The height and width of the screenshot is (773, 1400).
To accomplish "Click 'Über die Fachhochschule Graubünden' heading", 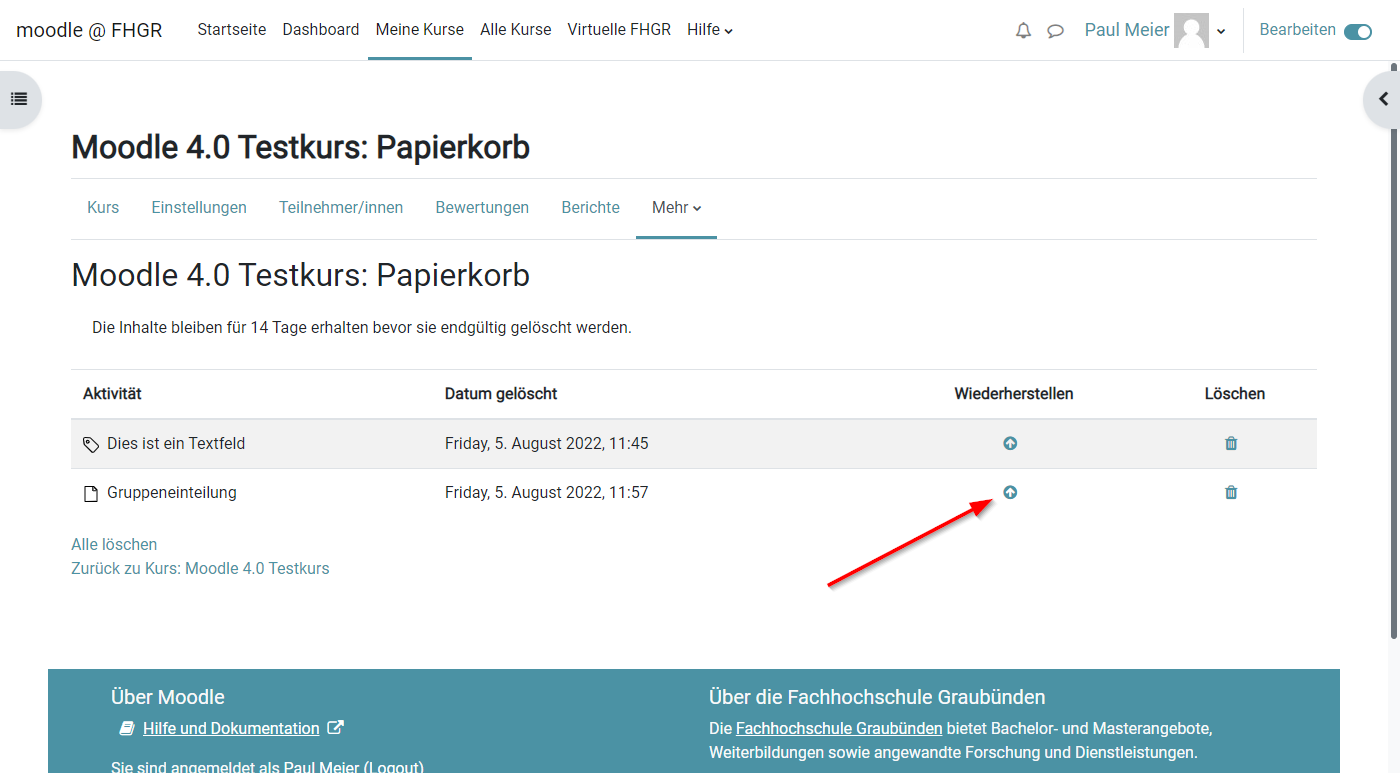I will (877, 697).
